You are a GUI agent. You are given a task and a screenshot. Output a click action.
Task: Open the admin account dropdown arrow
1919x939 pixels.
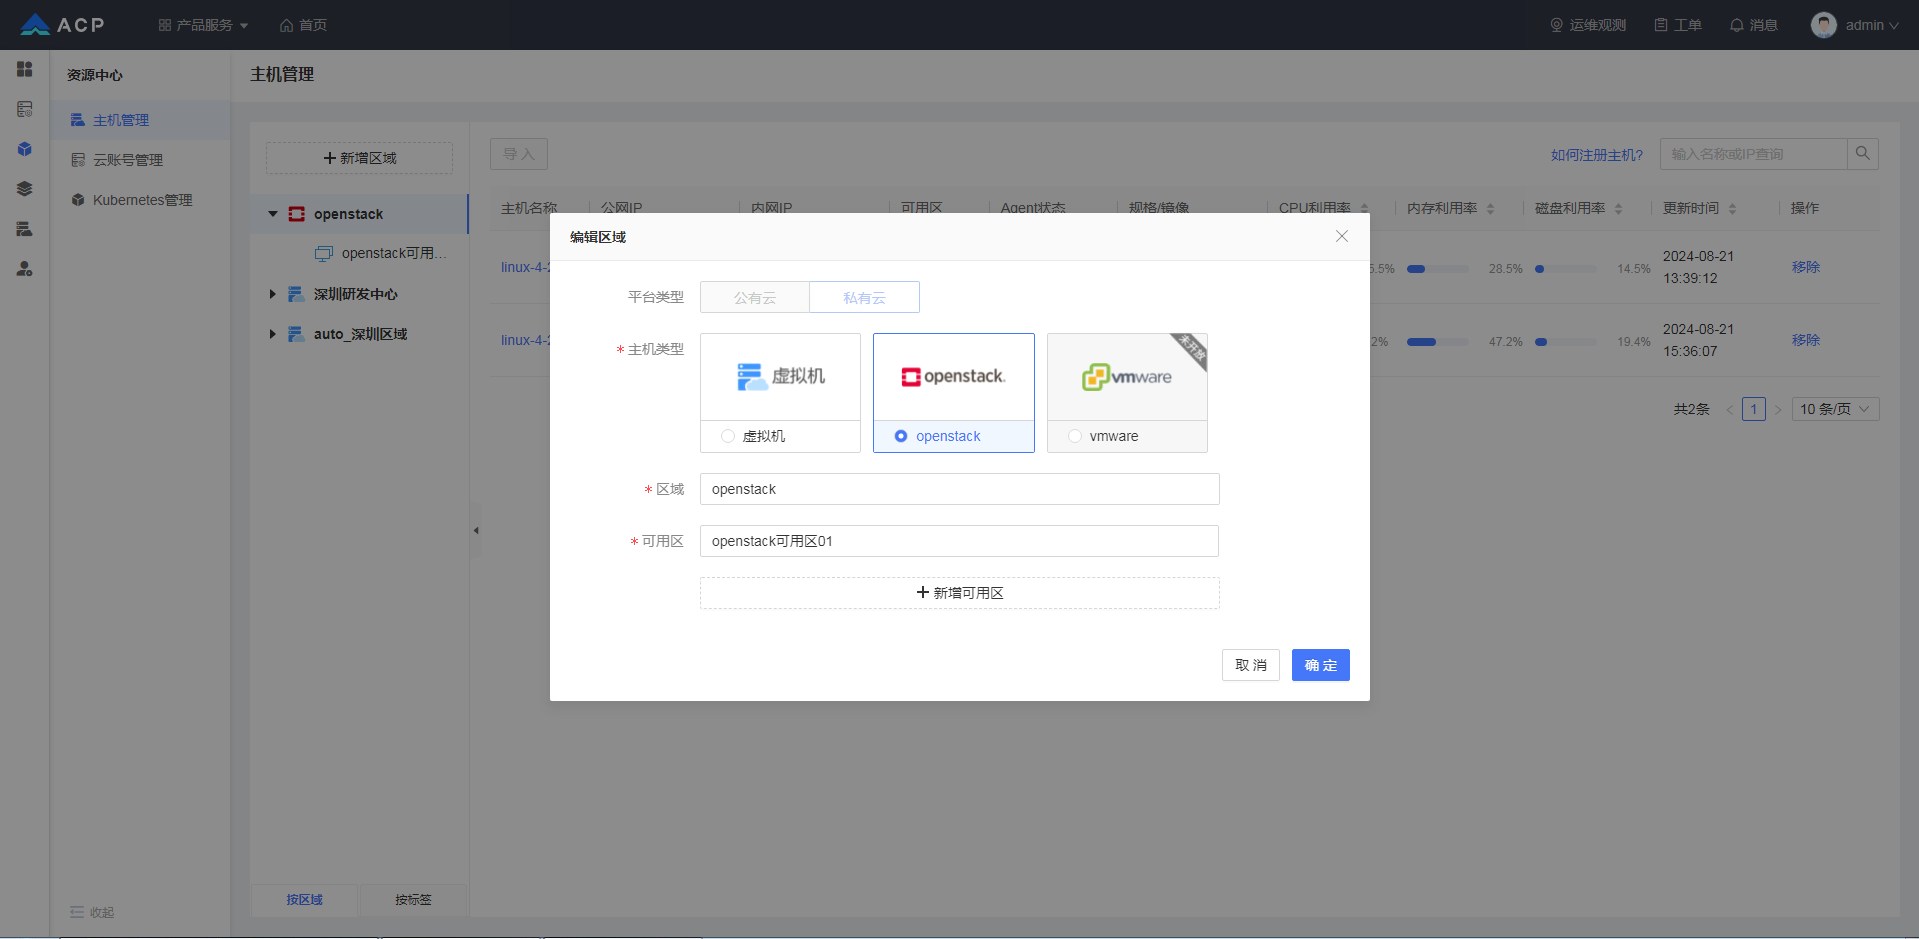point(1894,26)
